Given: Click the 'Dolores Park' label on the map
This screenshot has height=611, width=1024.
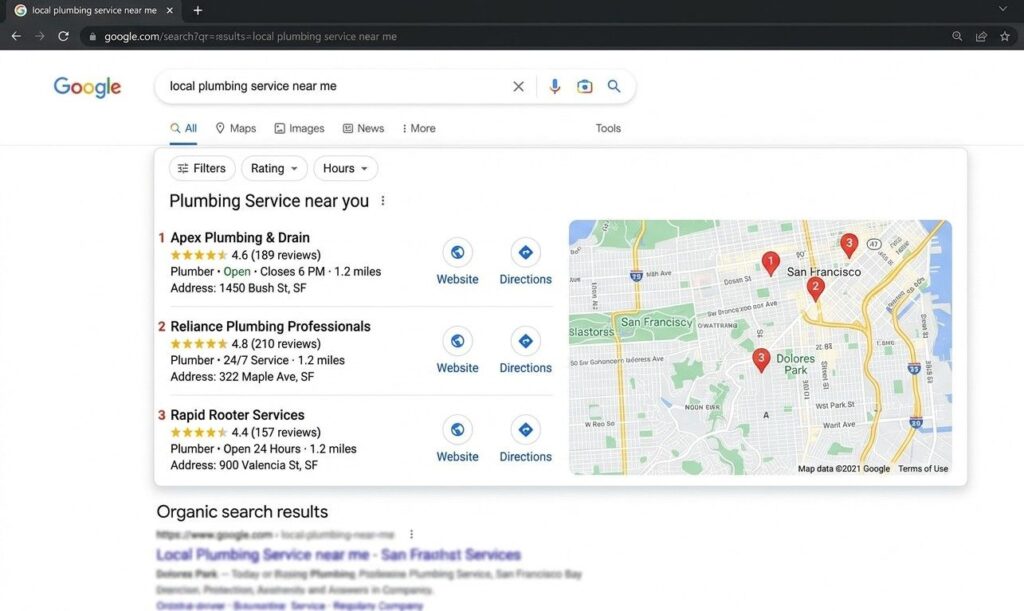Looking at the screenshot, I should [x=795, y=364].
